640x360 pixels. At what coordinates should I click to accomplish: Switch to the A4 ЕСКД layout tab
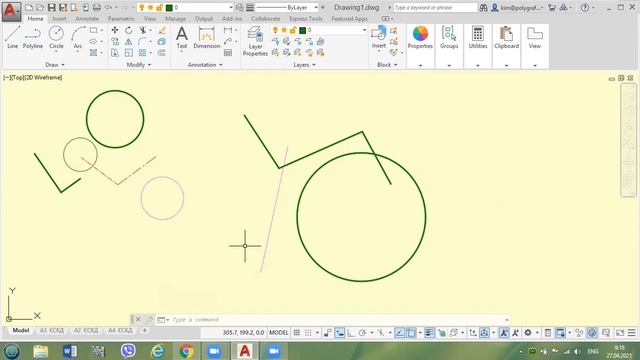120,330
